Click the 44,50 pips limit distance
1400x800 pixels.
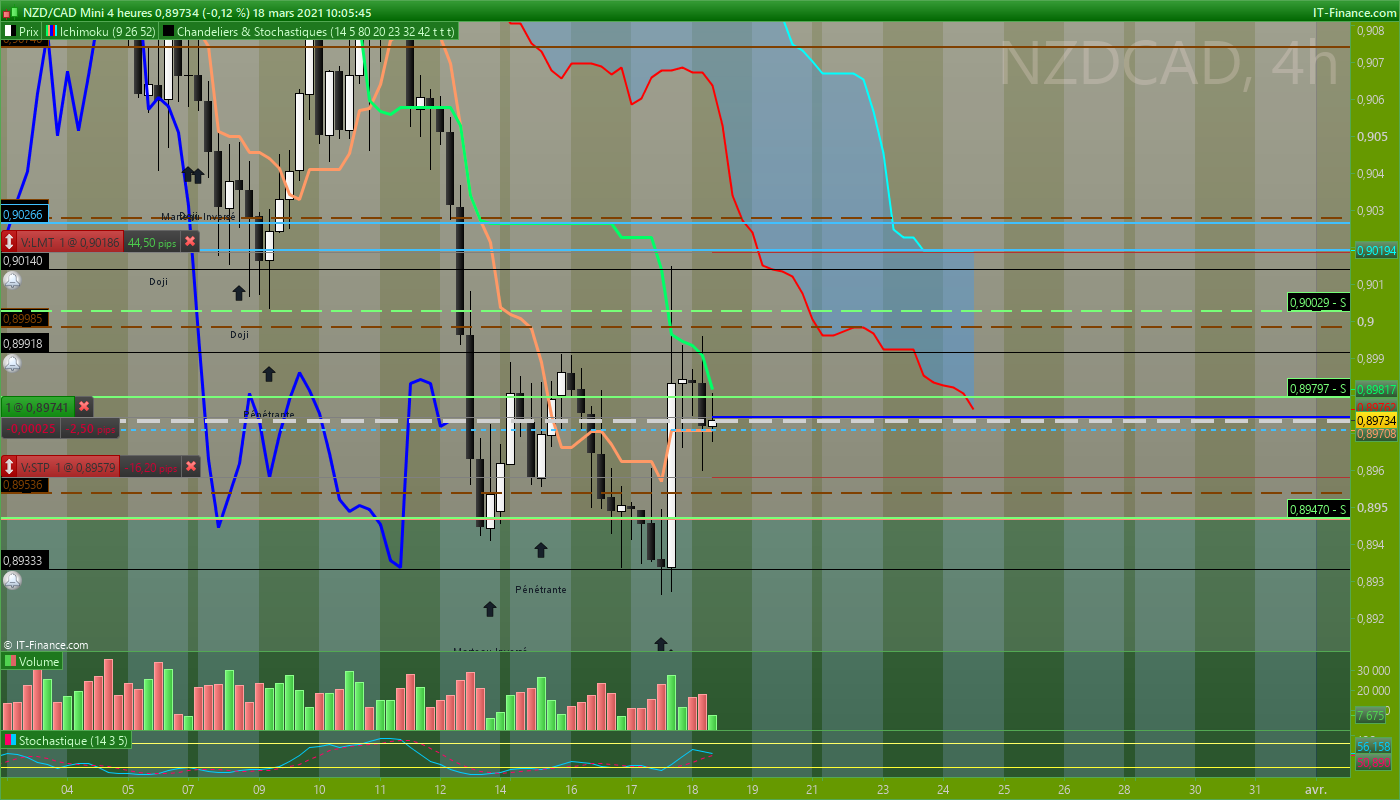tap(152, 242)
